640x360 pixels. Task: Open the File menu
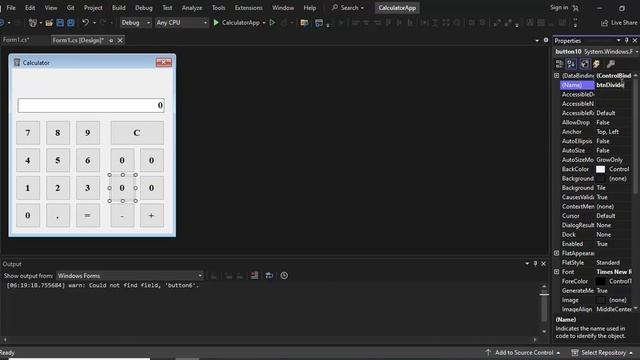[11, 8]
